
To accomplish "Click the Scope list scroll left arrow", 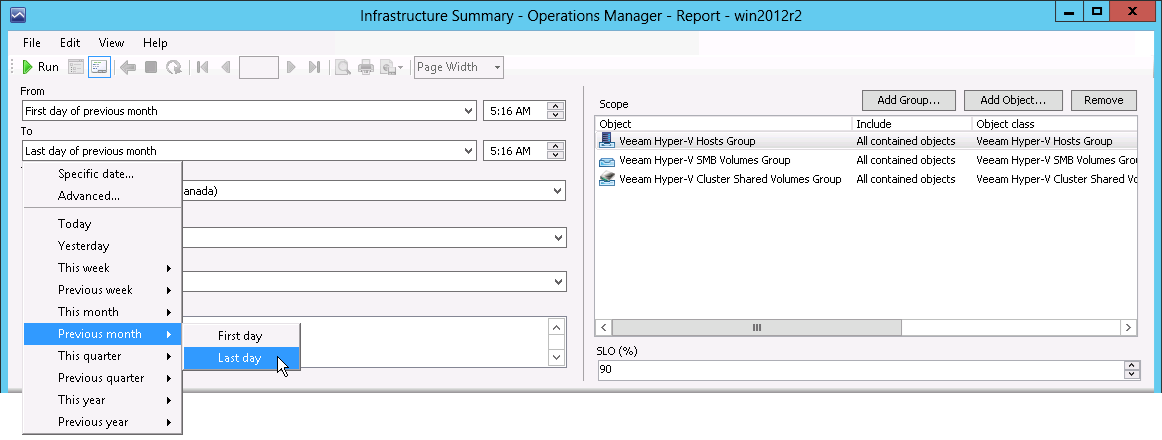I will pos(604,327).
